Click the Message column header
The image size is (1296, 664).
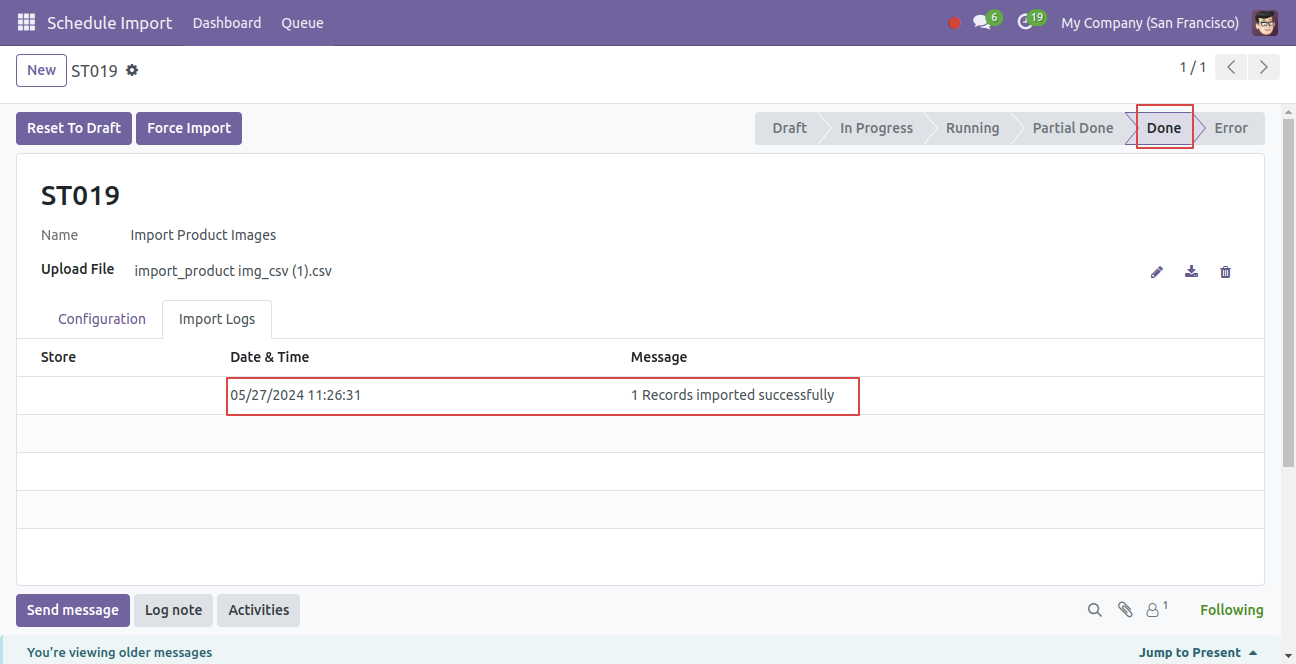coord(659,357)
